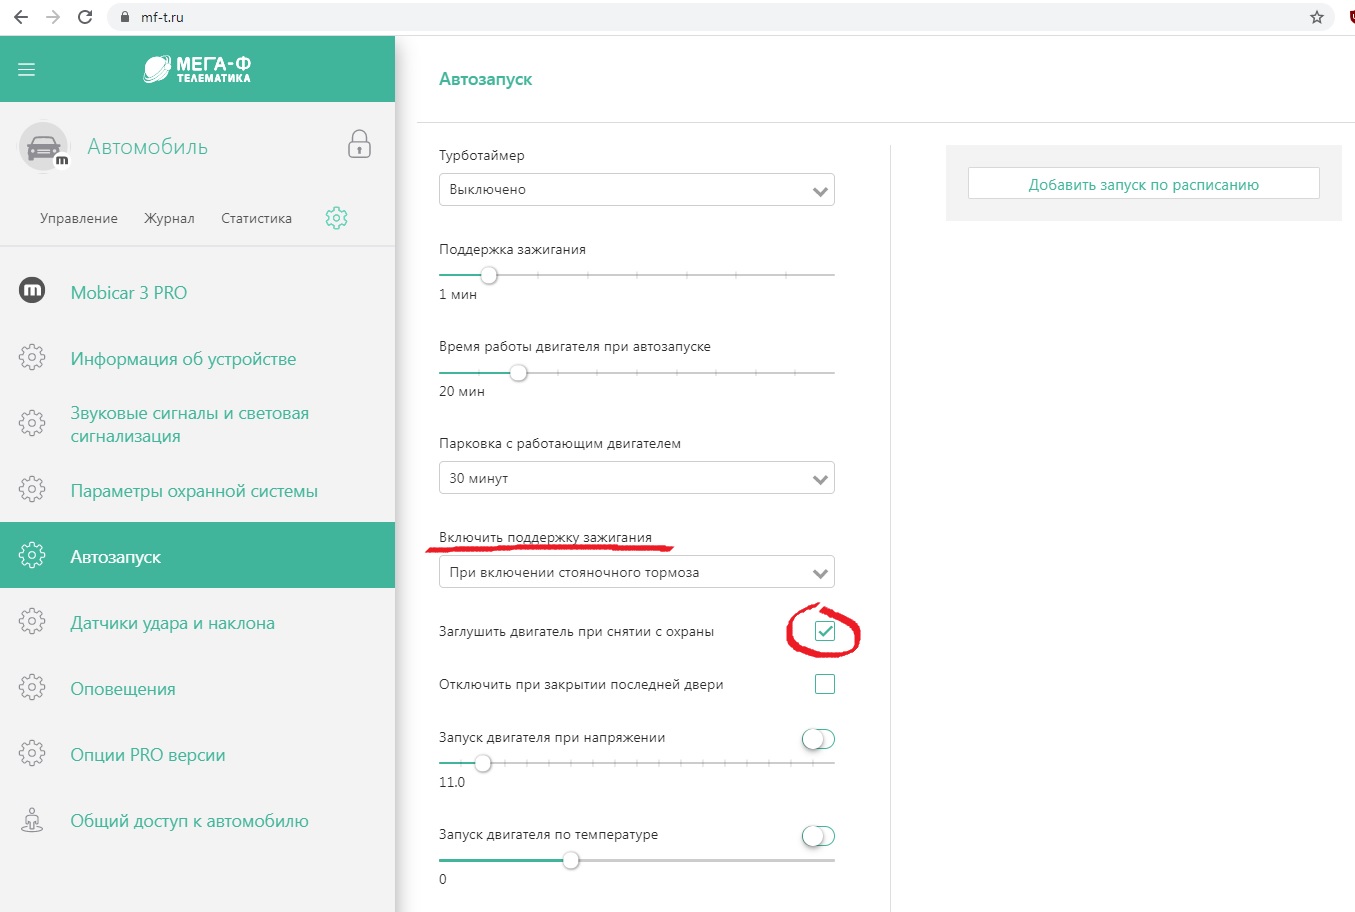Viewport: 1355px width, 912px height.
Task: Open the hamburger menu in the header
Action: pos(27,69)
